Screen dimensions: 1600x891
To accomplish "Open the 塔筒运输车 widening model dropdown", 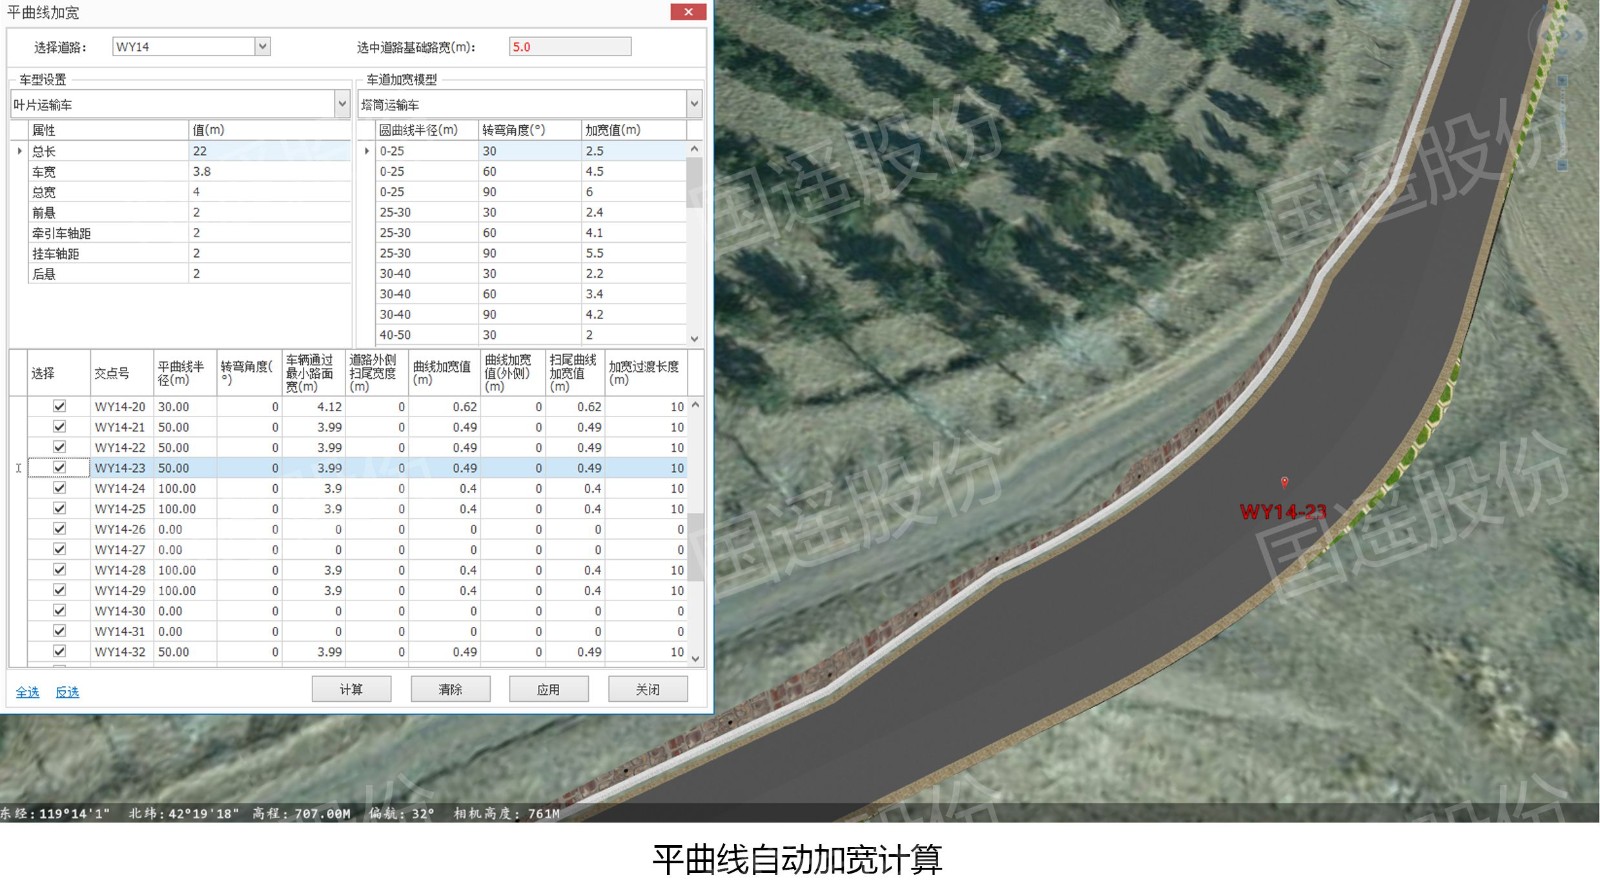I will point(694,104).
